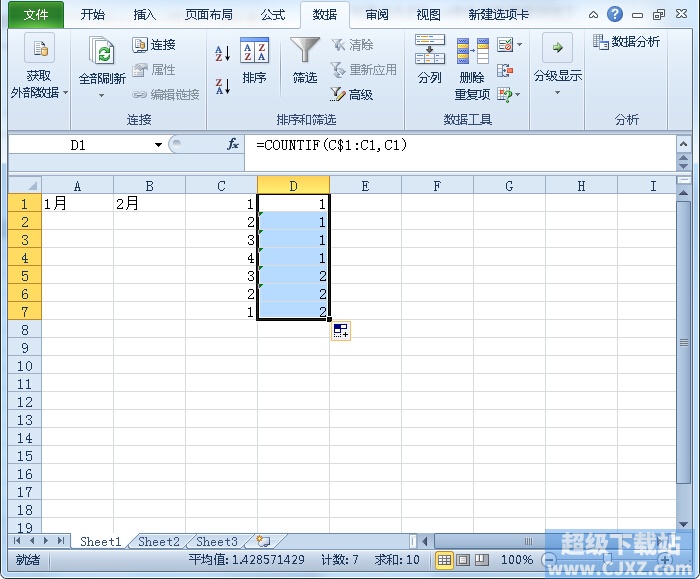Select the Sheet1 tab
700x579 pixels.
[100, 542]
